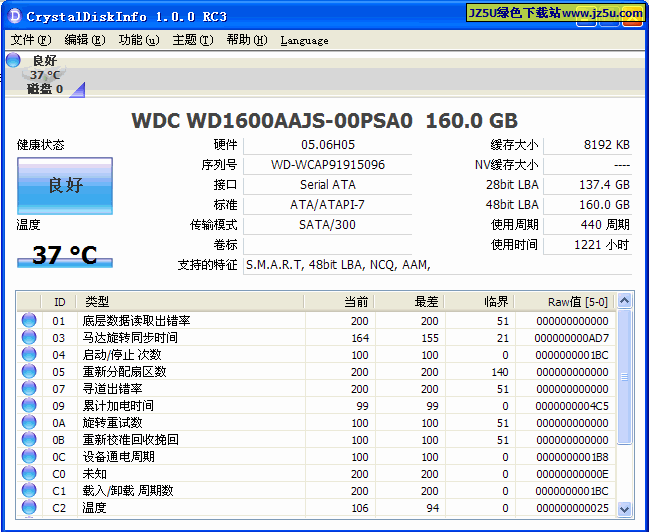
Task: Click the empty 卷标 field
Action: [x=328, y=245]
